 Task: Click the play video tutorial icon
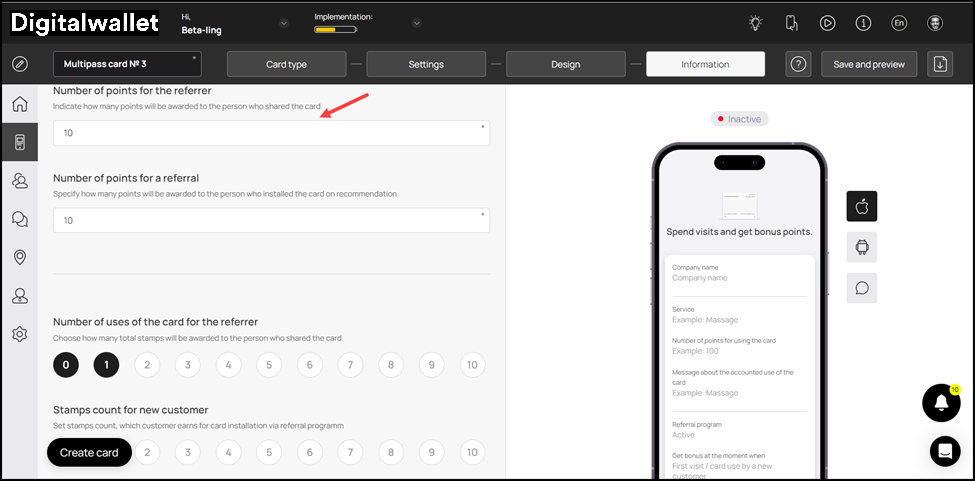(x=827, y=23)
